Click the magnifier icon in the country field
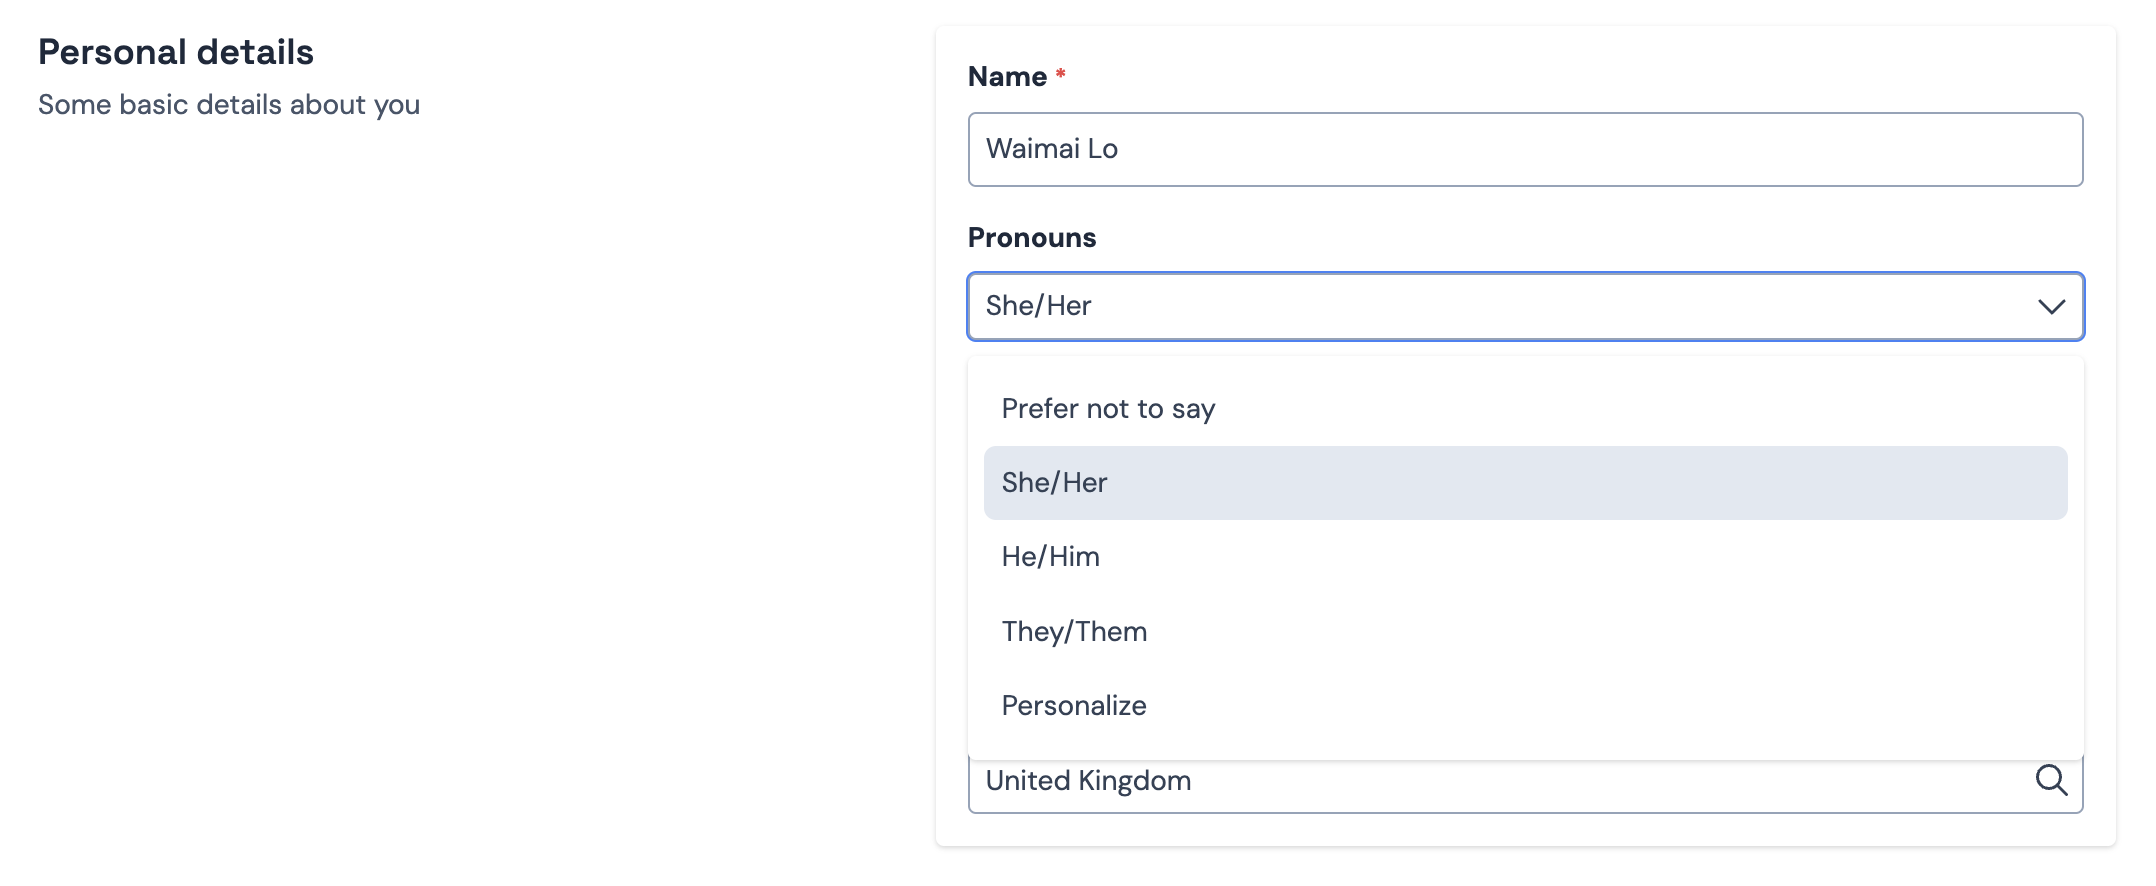Screen dimensions: 2156x886 point(2051,780)
